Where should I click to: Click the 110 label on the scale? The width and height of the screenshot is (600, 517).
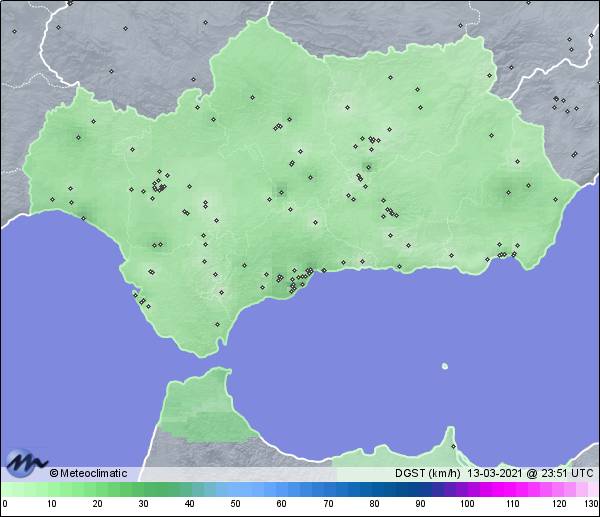click(x=513, y=504)
